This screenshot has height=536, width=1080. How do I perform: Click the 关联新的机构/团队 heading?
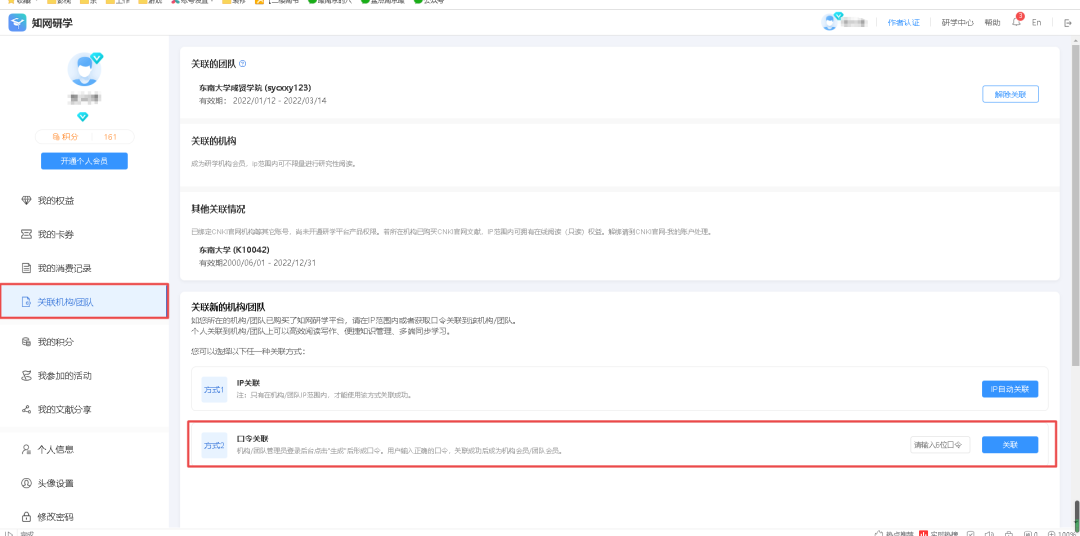(228, 307)
